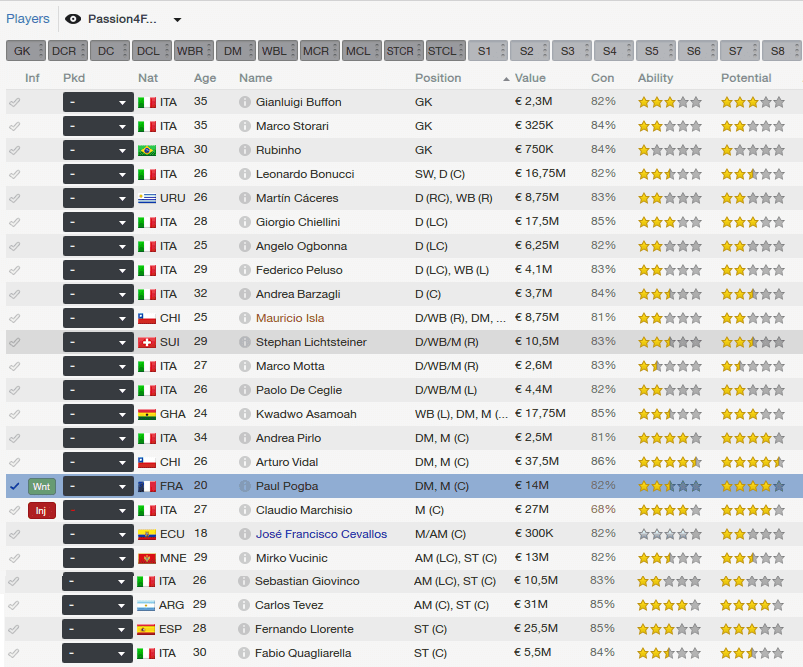Open info icon for Mirko Vucinic
803x667 pixels.
coord(245,558)
